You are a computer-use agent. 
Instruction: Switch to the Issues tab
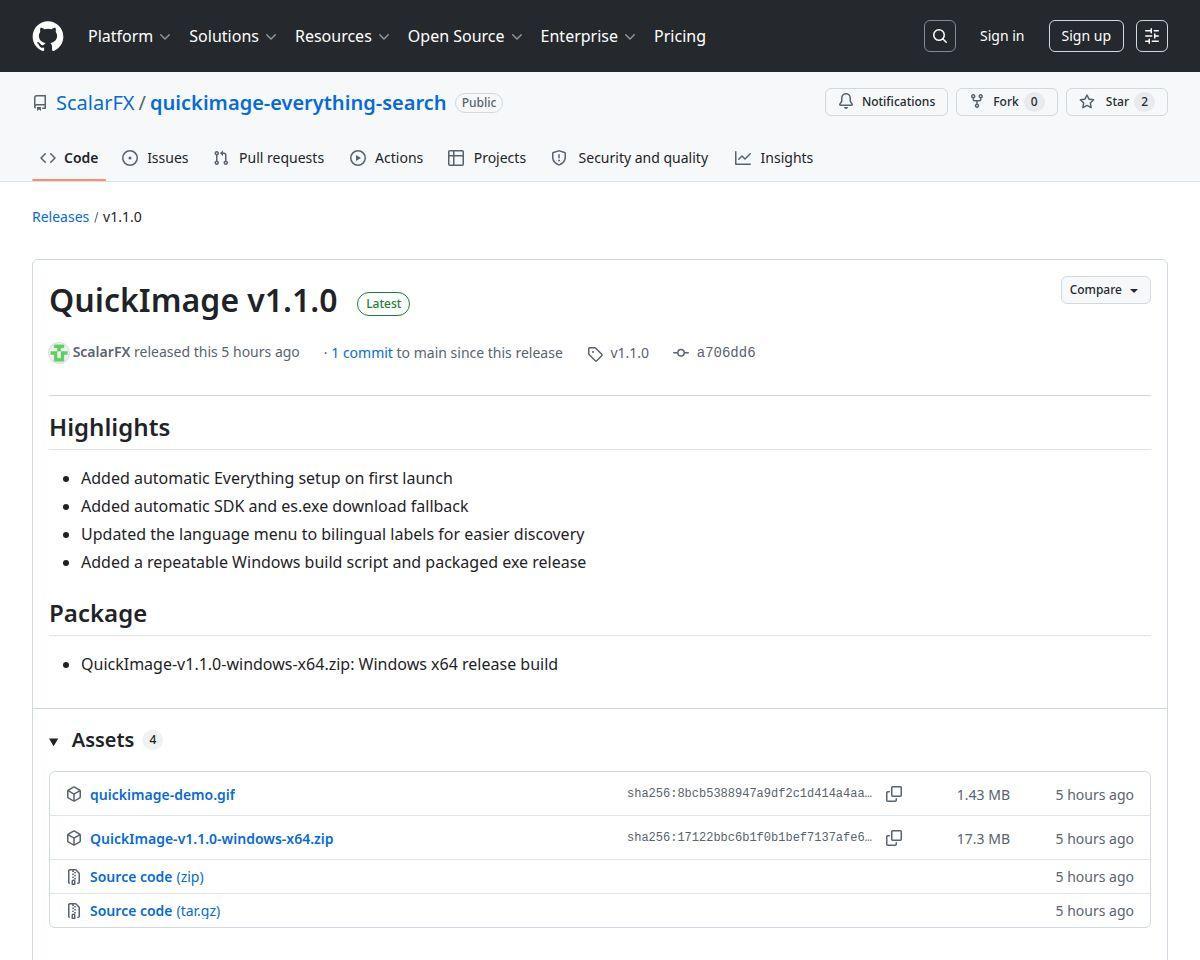(x=155, y=158)
